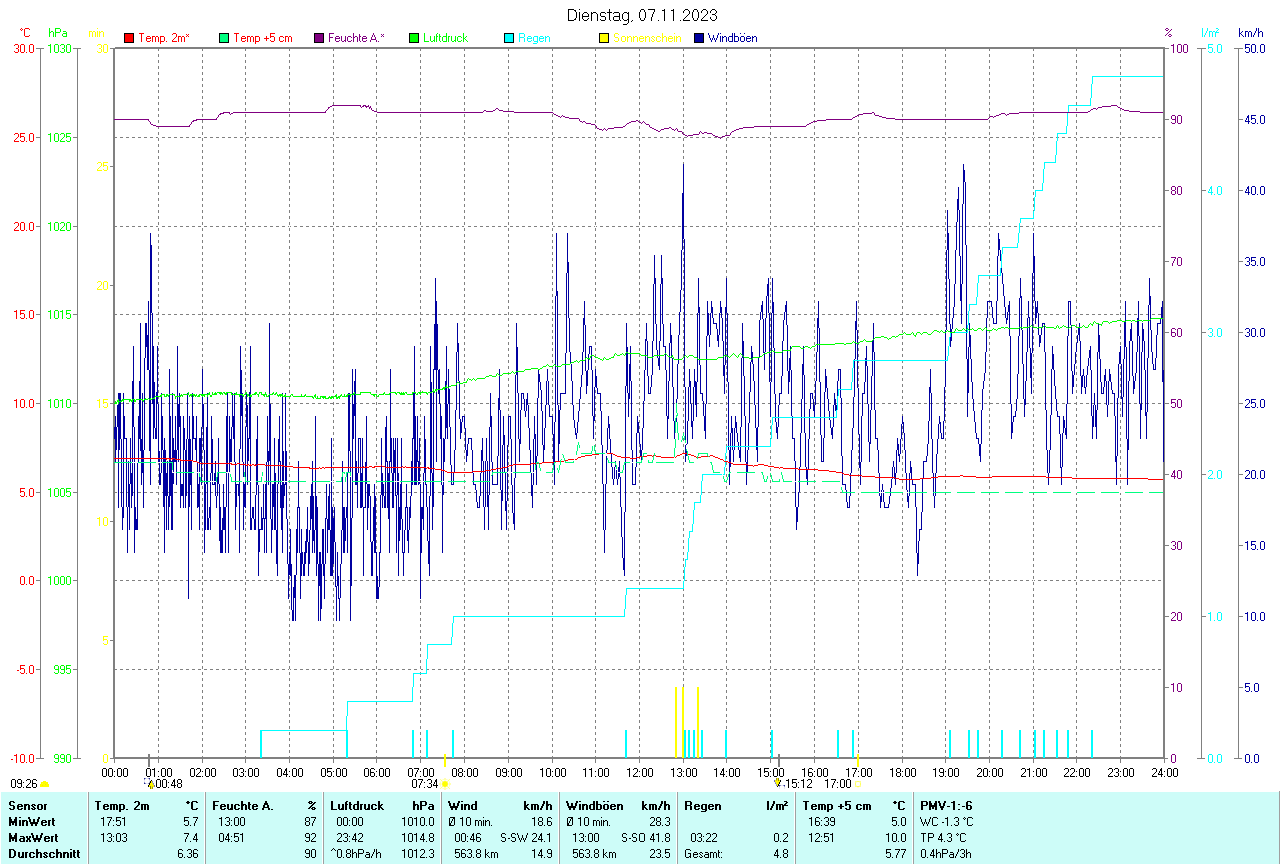Click the Windböen legend label

733,38
